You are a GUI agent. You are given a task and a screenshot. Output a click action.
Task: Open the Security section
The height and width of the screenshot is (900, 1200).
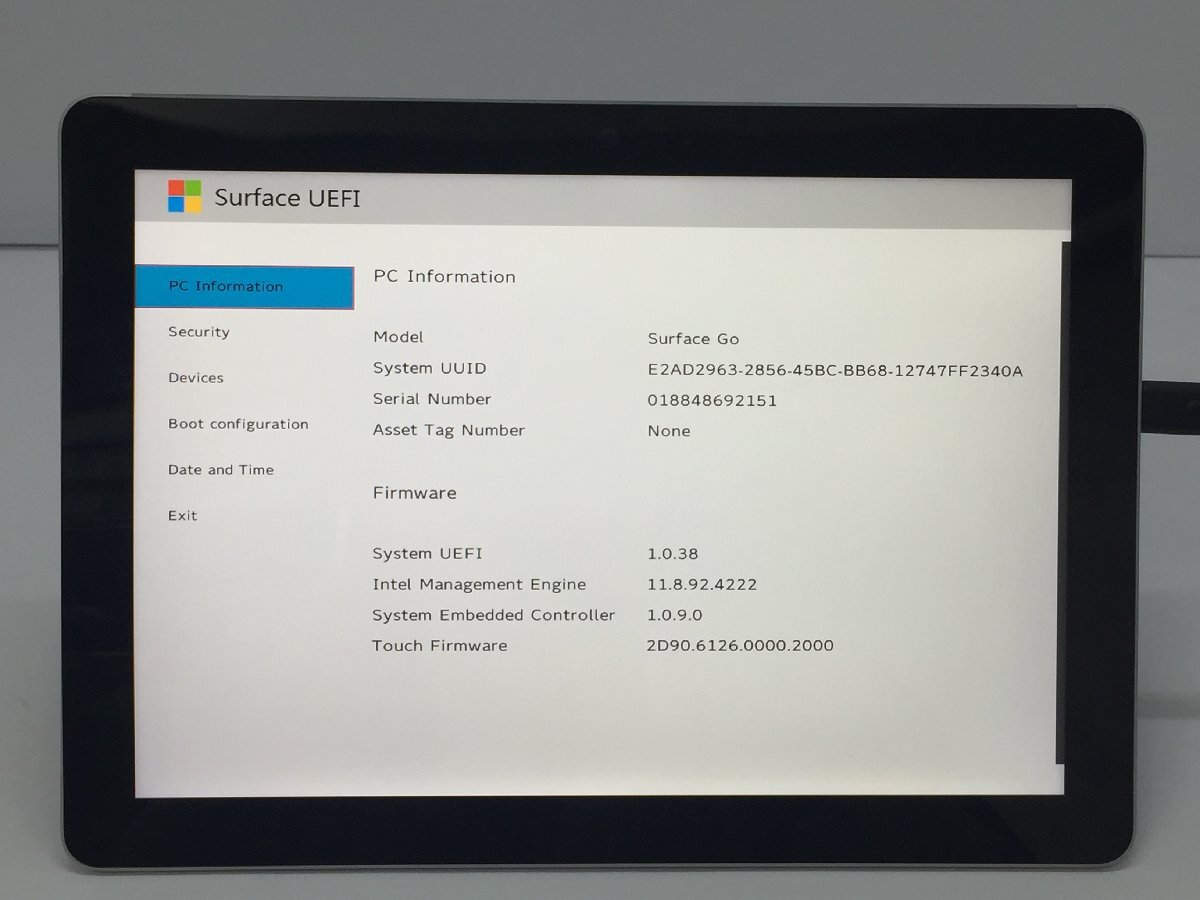(198, 332)
